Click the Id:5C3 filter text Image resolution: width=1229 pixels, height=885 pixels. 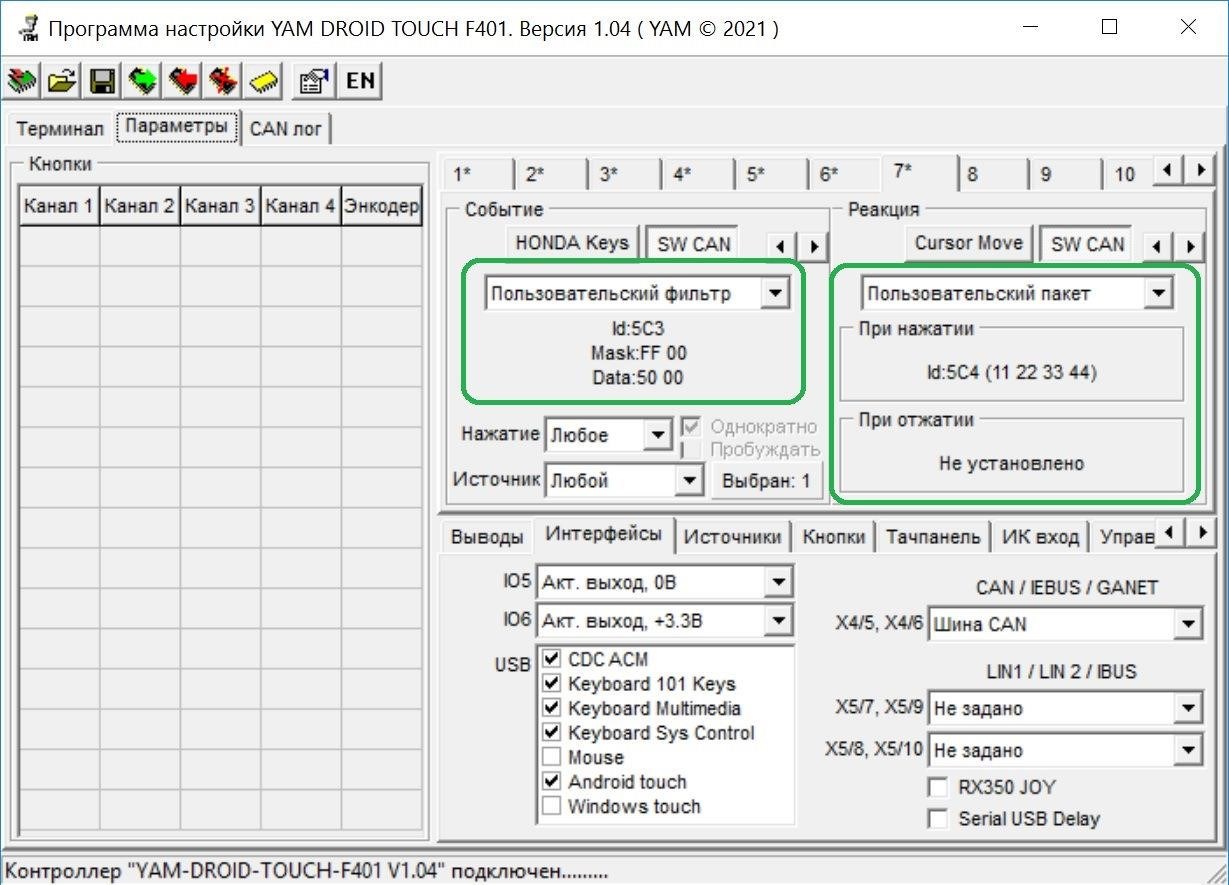click(x=638, y=328)
